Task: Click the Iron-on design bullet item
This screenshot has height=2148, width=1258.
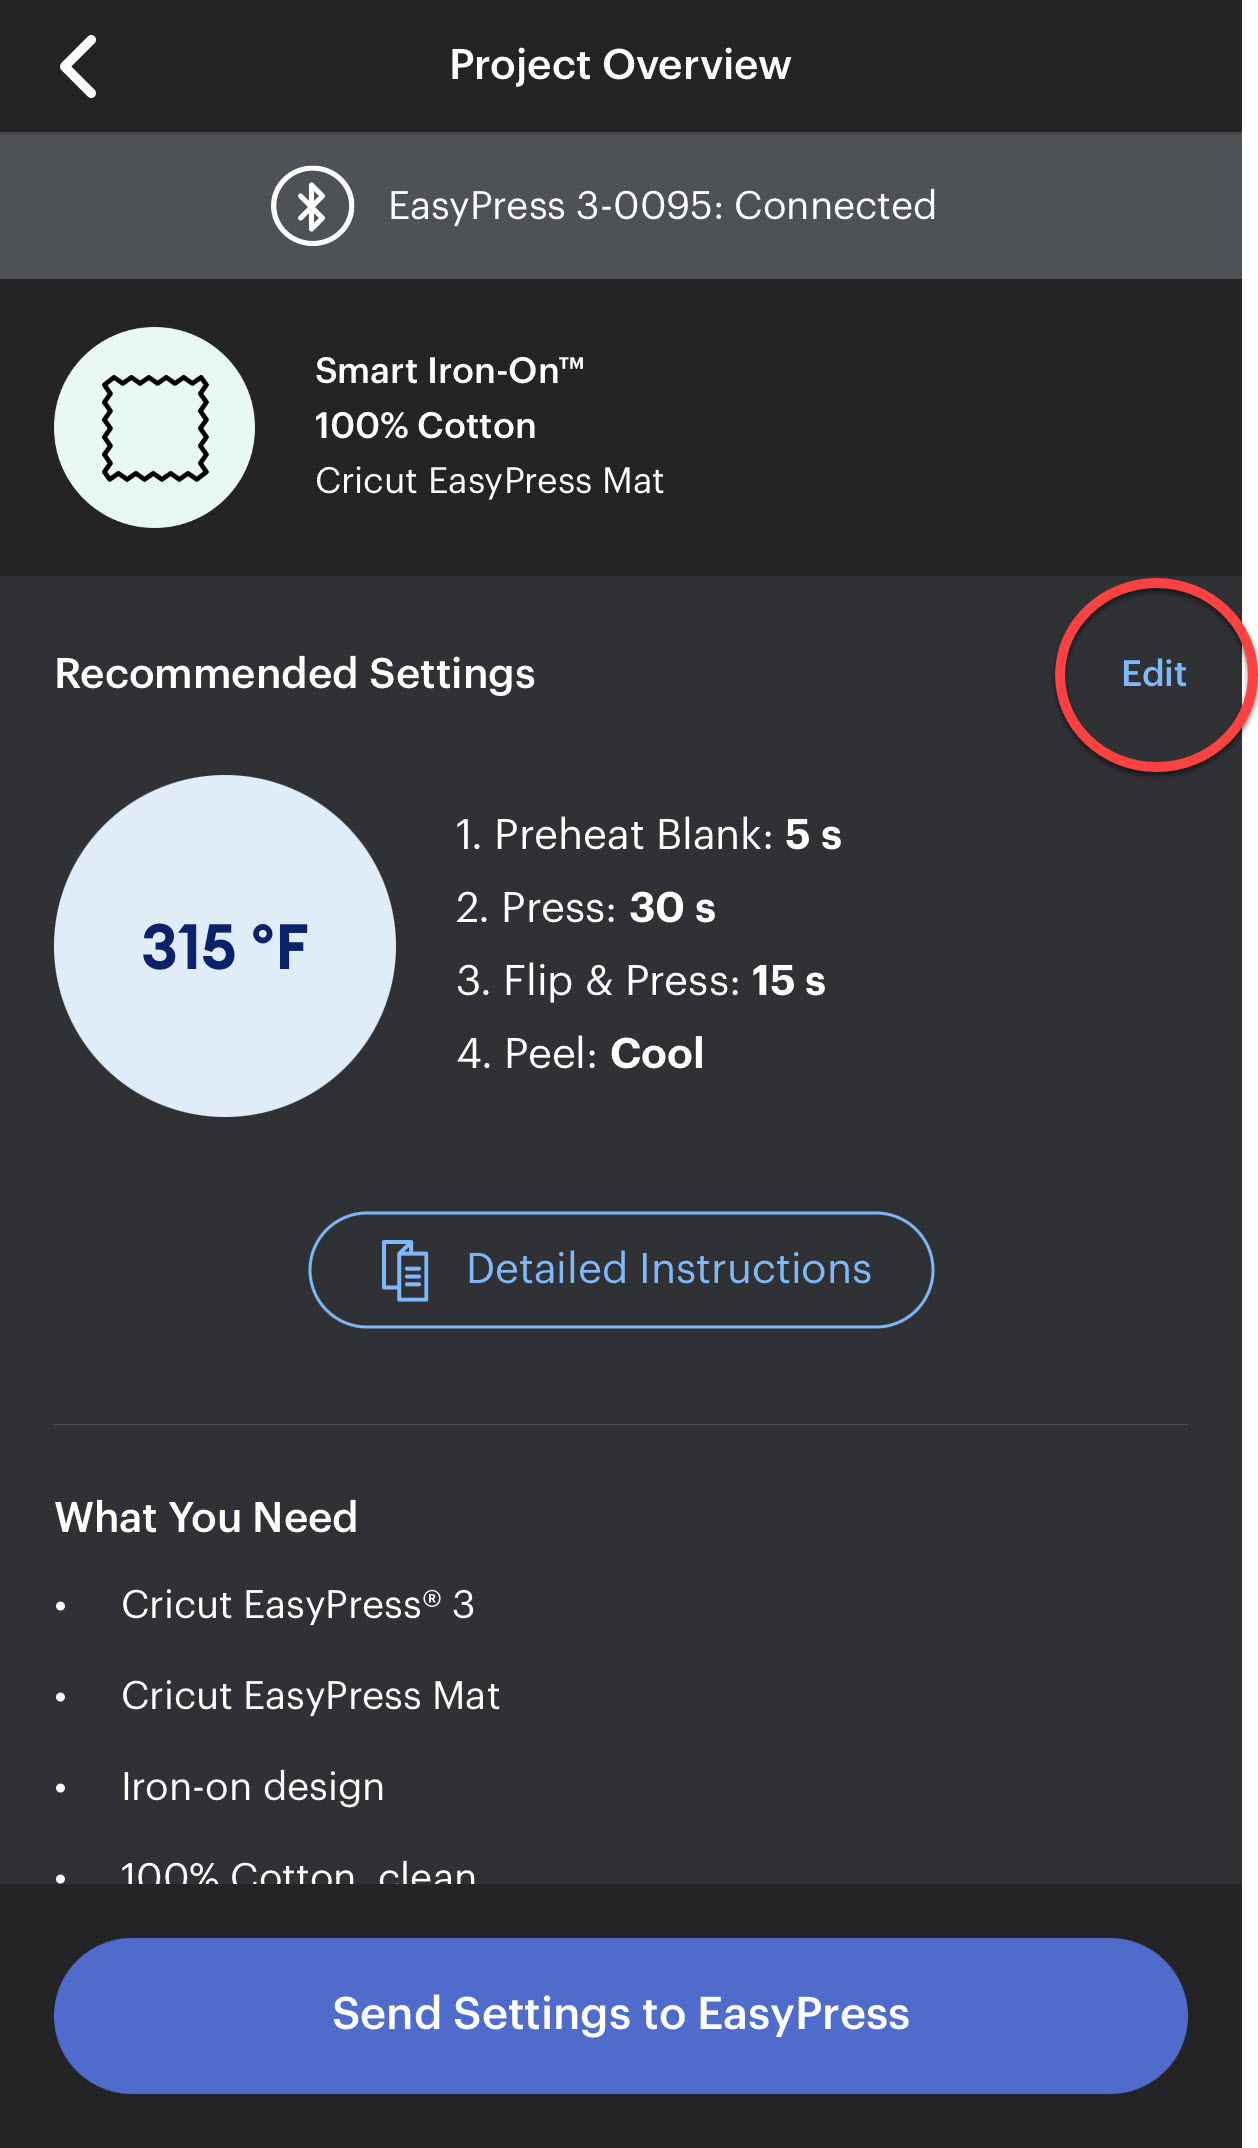Action: (252, 1787)
